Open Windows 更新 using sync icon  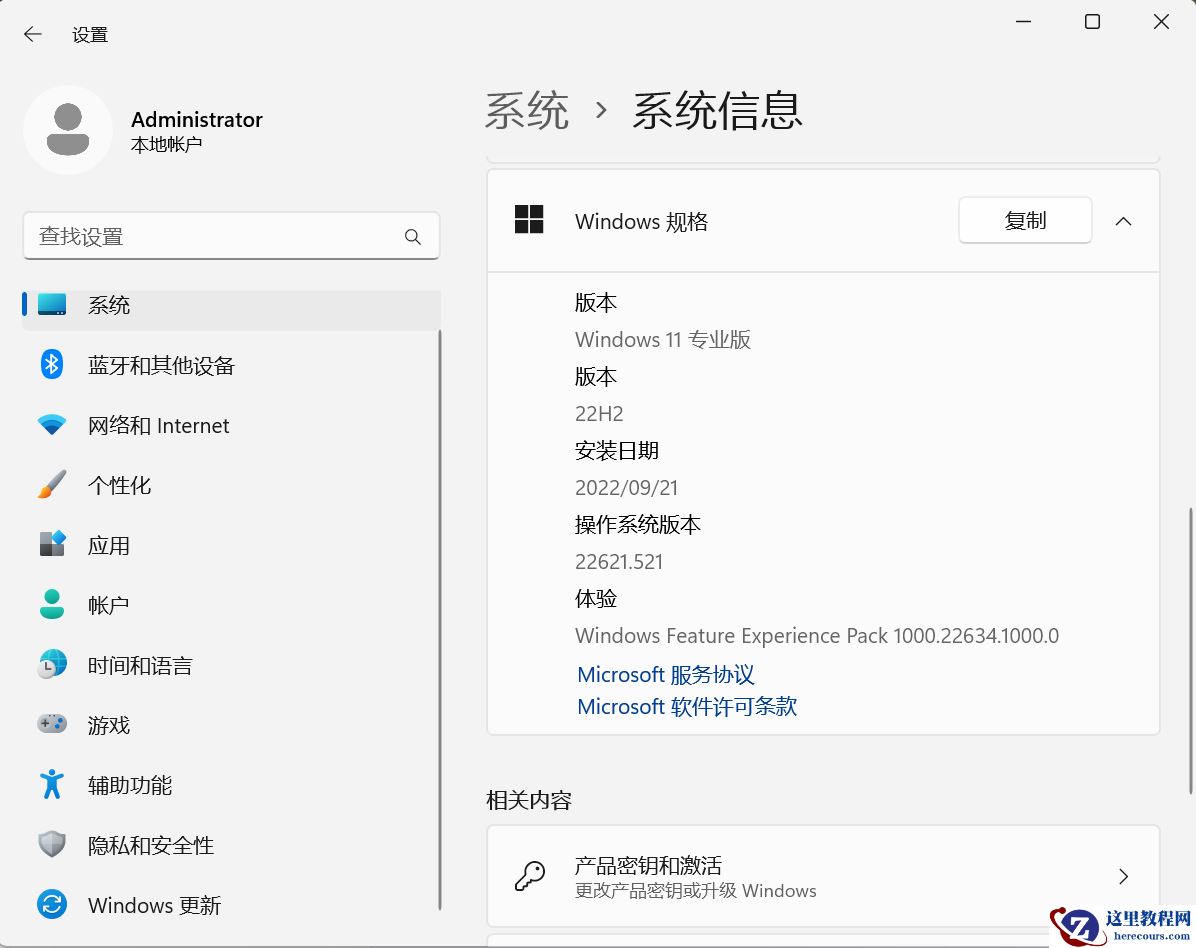pyautogui.click(x=51, y=904)
